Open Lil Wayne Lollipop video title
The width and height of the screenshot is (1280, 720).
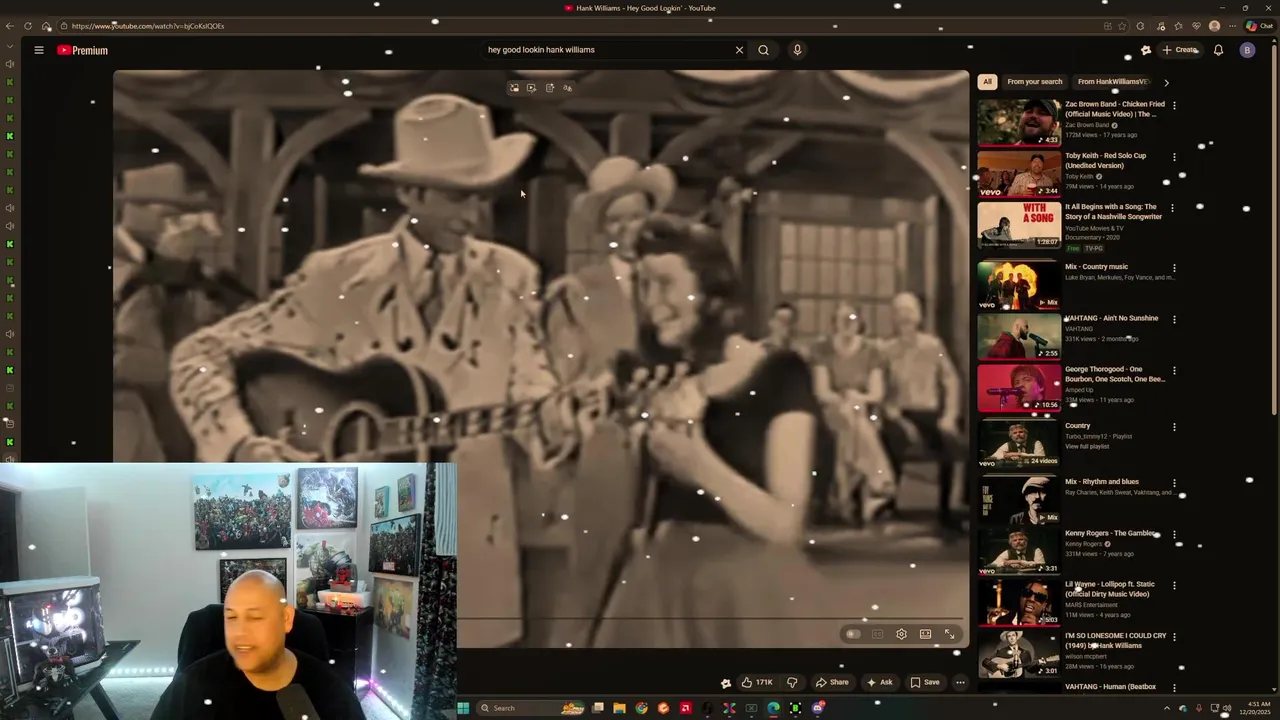coord(1110,589)
